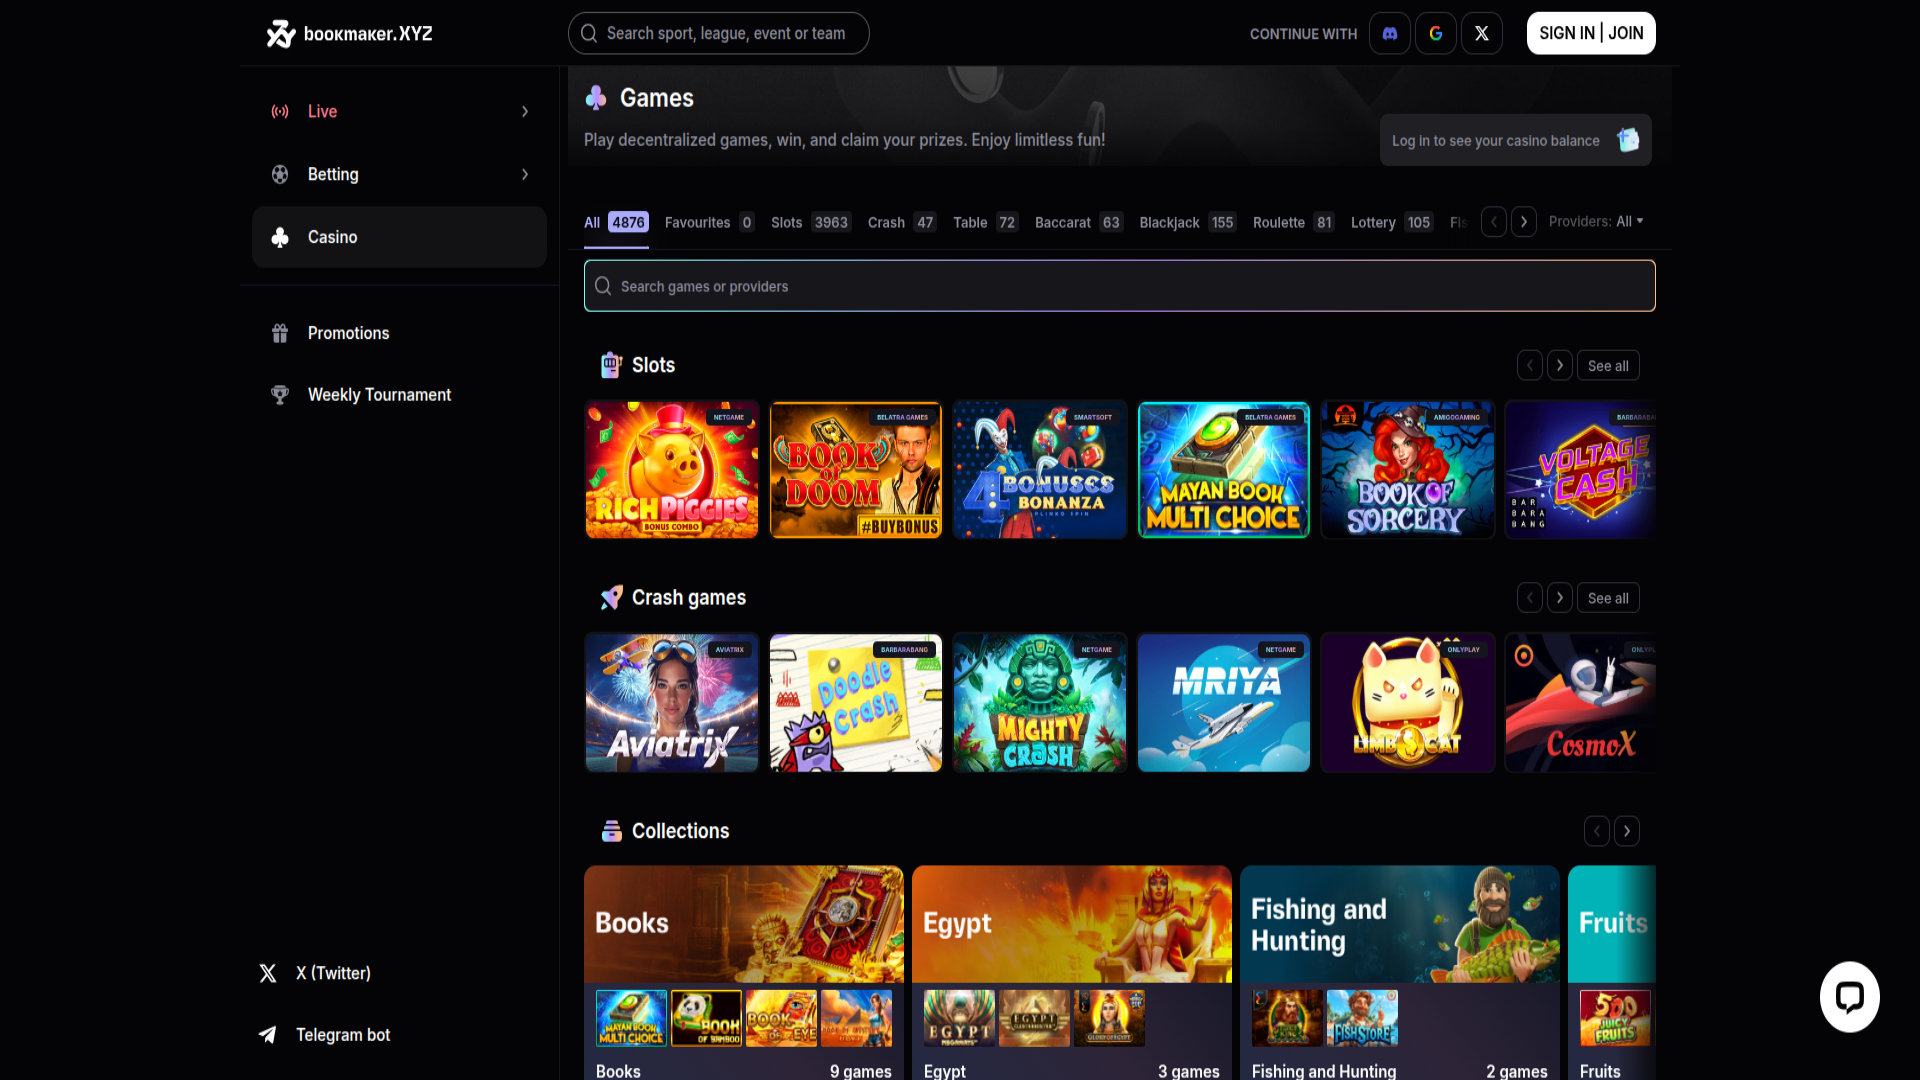Enable the Roulette games filter
Screen dimensions: 1920x1080
1280,222
